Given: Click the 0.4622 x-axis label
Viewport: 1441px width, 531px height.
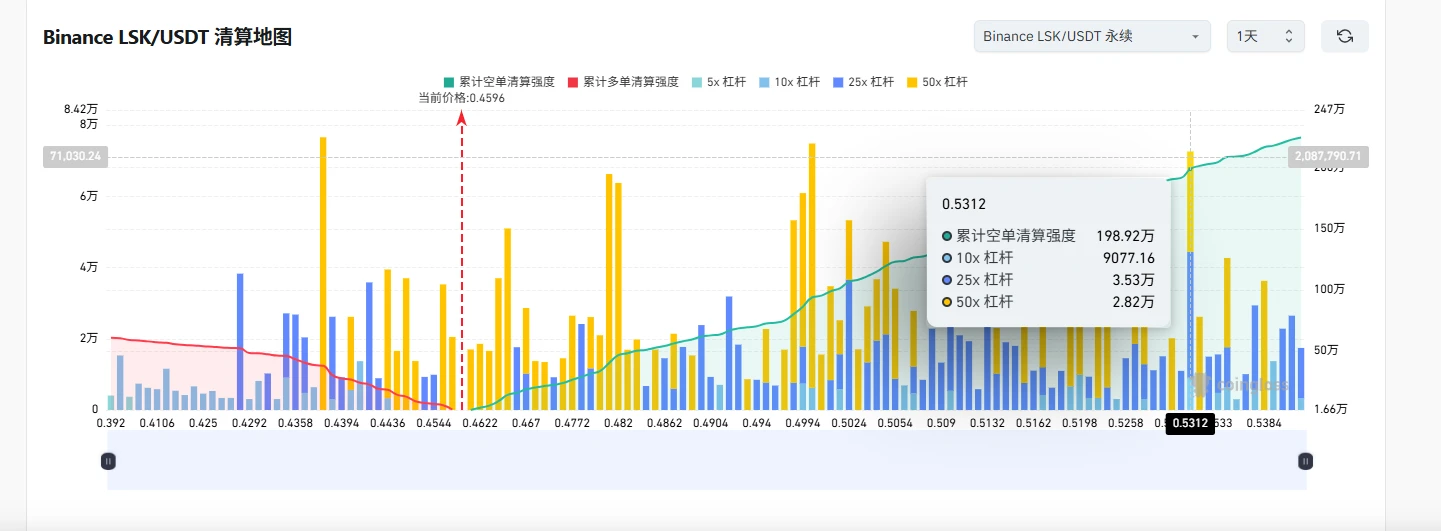Looking at the screenshot, I should pyautogui.click(x=480, y=423).
